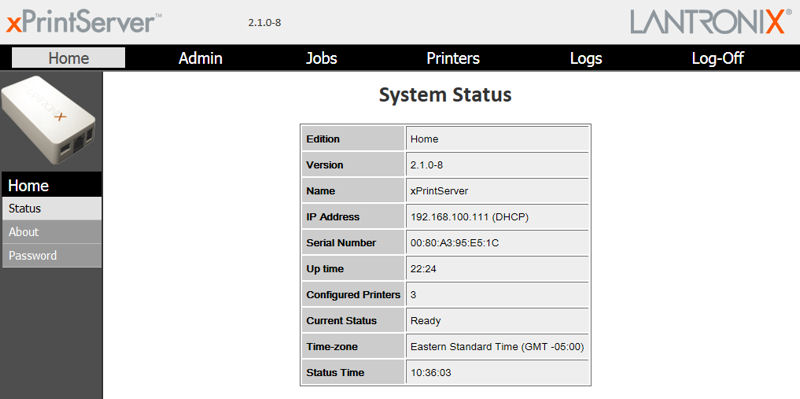Click the Edition label cell
Viewport: 800px width, 399px height.
[x=353, y=139]
